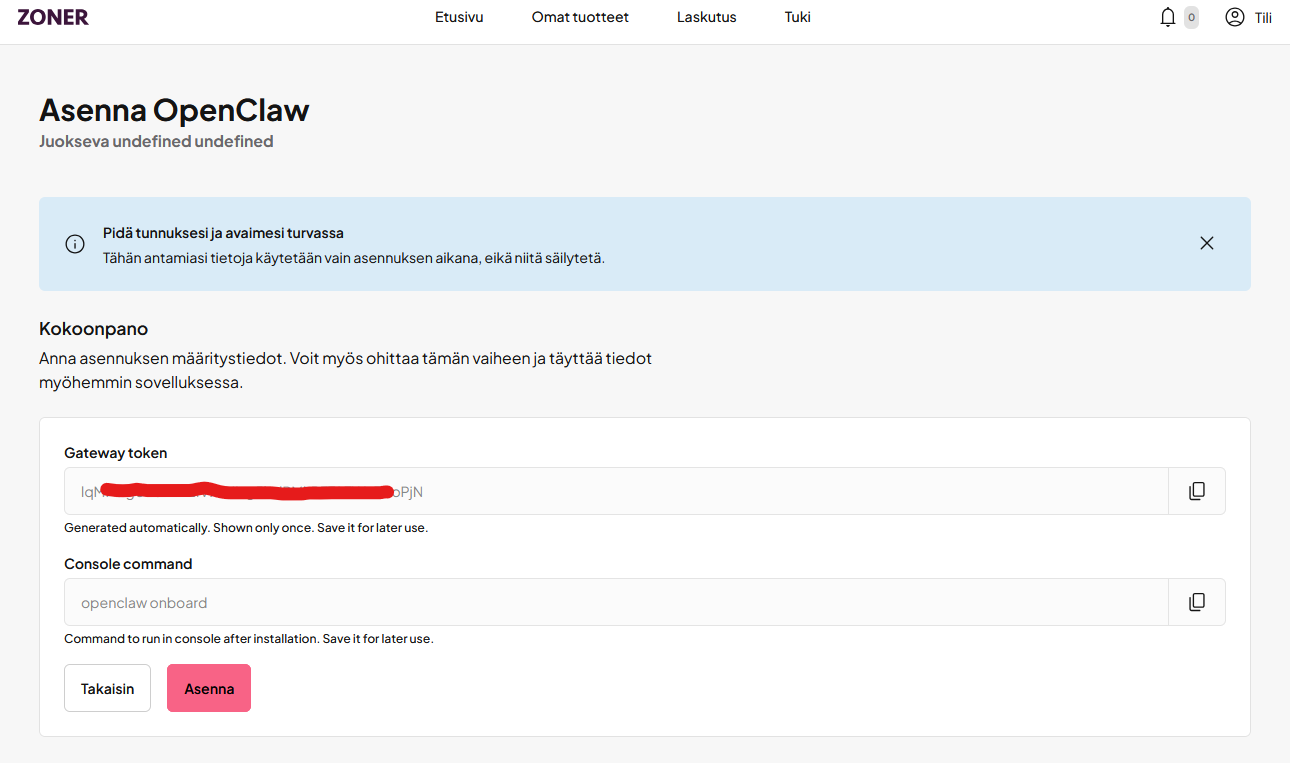Image resolution: width=1290 pixels, height=763 pixels.
Task: Click the 'Anna asennuksen määritystiedot' description
Action: tap(345, 370)
